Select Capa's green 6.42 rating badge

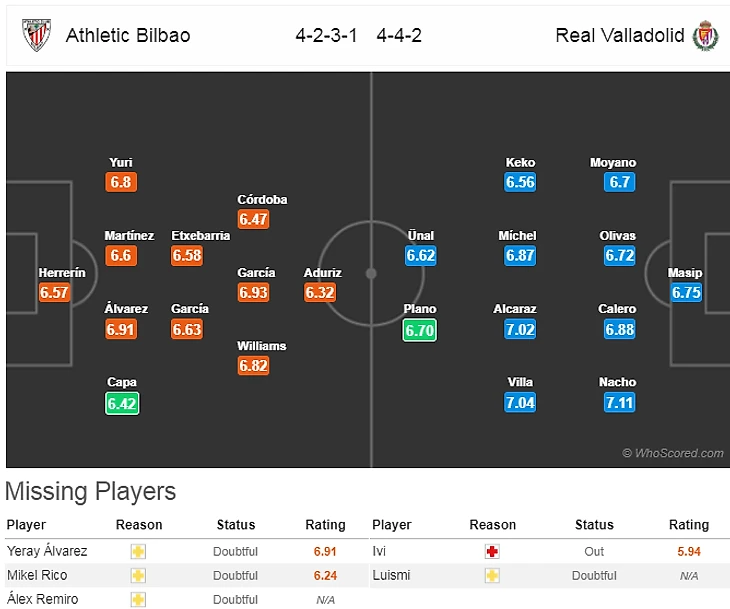tap(122, 403)
